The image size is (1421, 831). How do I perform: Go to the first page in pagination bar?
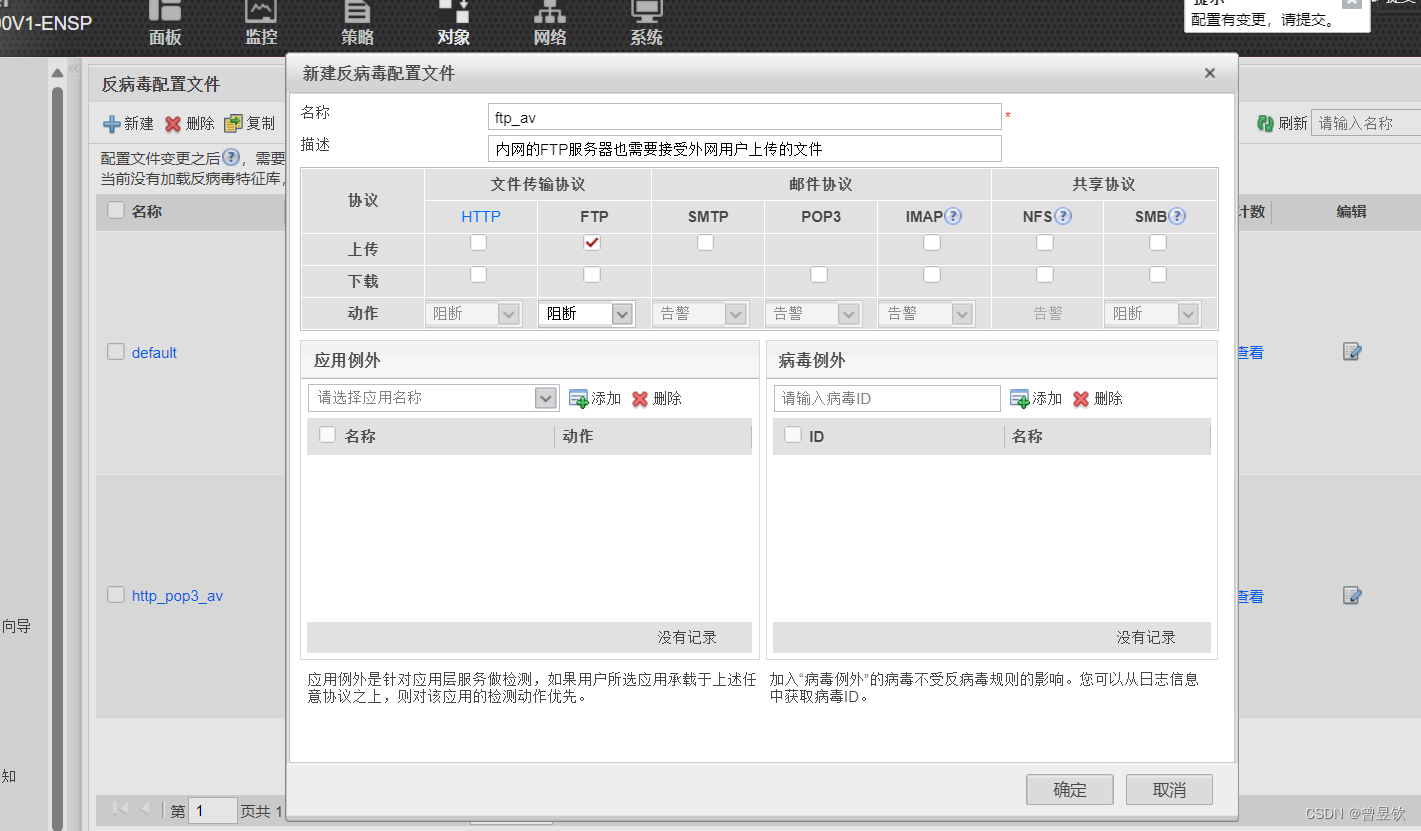click(x=121, y=808)
